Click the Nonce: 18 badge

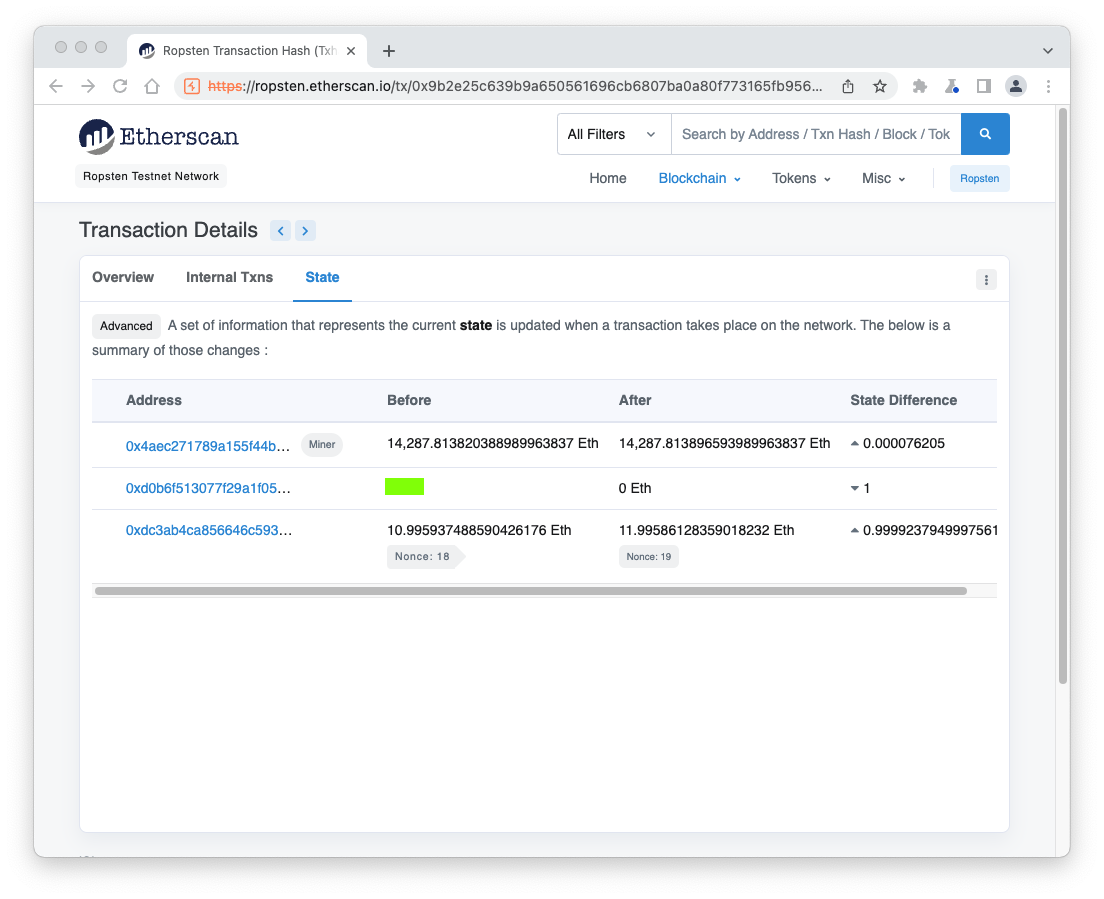(425, 556)
